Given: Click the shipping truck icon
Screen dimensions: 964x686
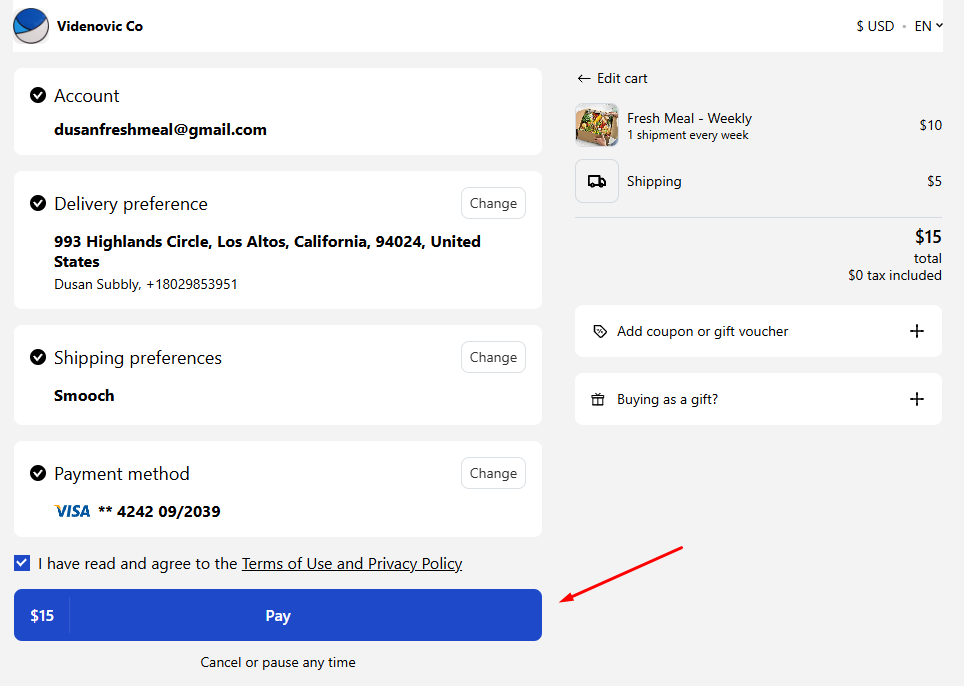Looking at the screenshot, I should click(x=597, y=181).
